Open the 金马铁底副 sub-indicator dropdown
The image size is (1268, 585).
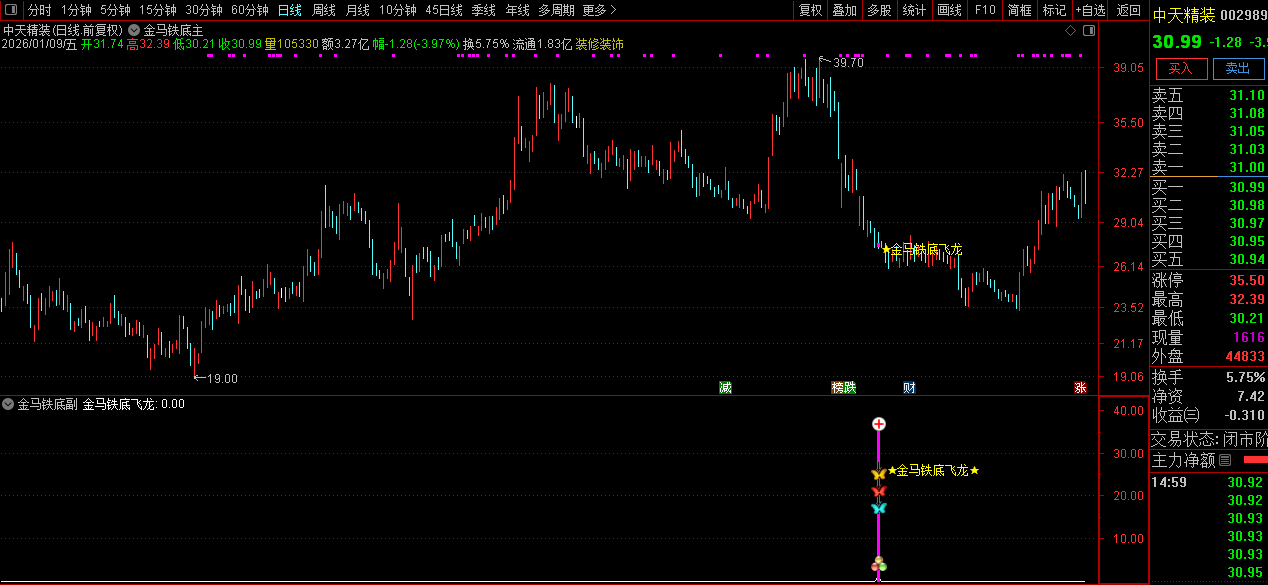(x=9, y=405)
